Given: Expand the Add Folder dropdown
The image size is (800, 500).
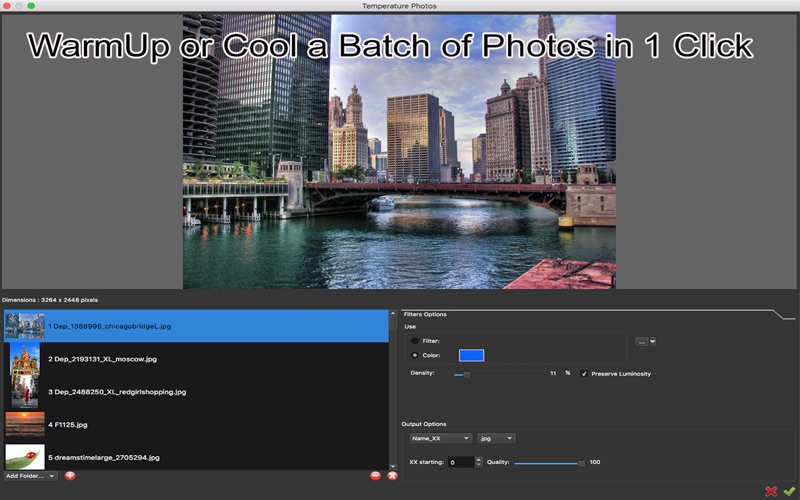Looking at the screenshot, I should (x=31, y=476).
